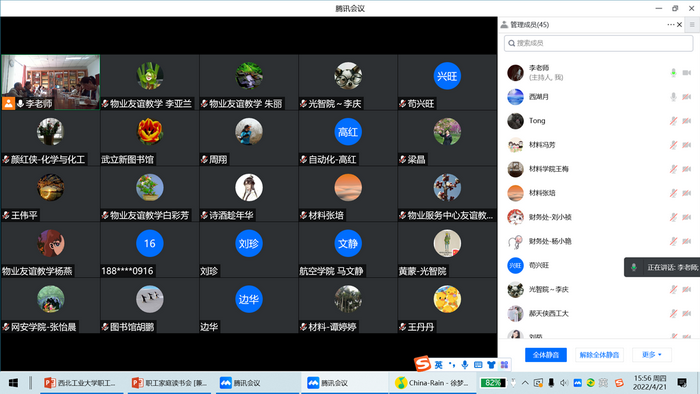This screenshot has width=700, height=394.
Task: Unmute Tong using the microphone icon
Action: pos(673,120)
